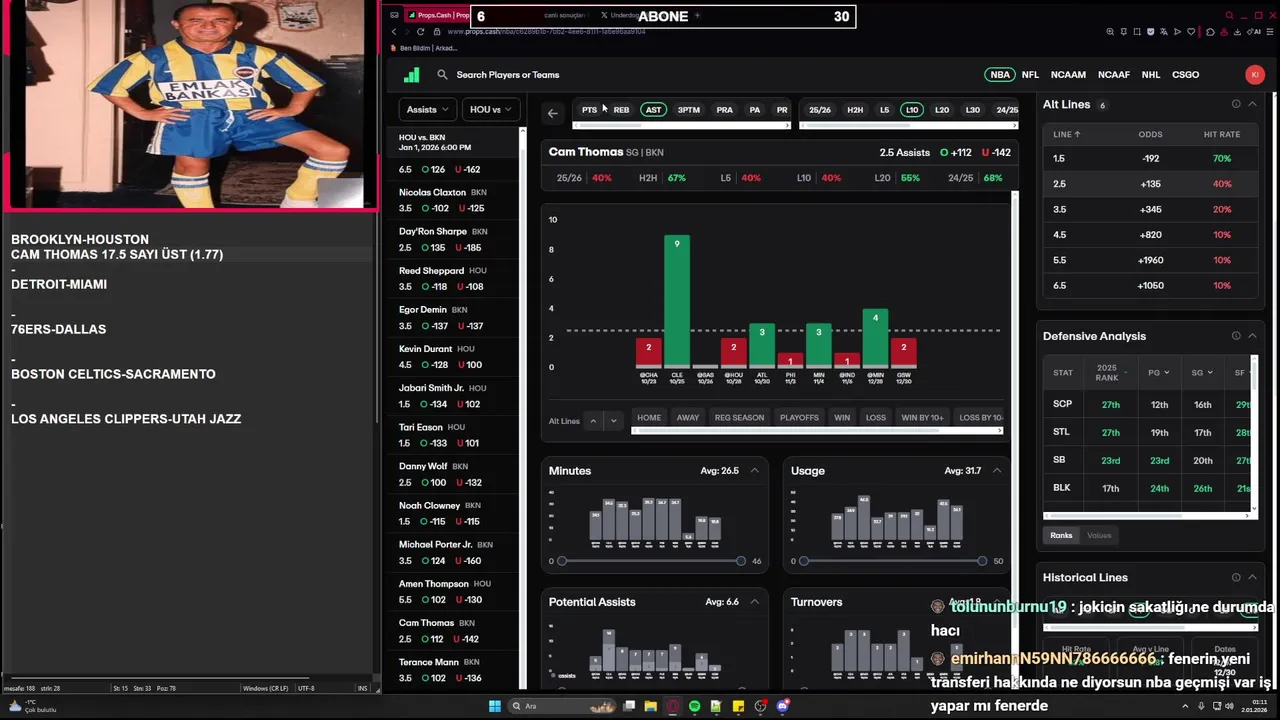
Task: Filter games by REG SEASON
Action: click(x=739, y=418)
